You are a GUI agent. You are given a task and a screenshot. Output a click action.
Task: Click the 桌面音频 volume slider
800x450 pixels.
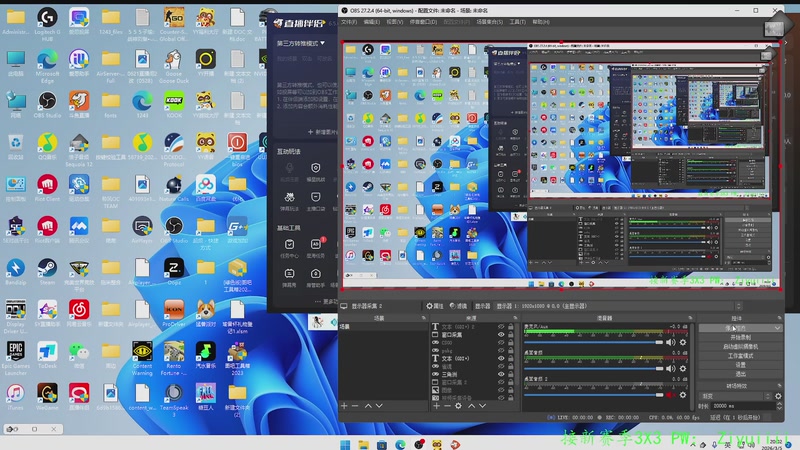pyautogui.click(x=593, y=368)
